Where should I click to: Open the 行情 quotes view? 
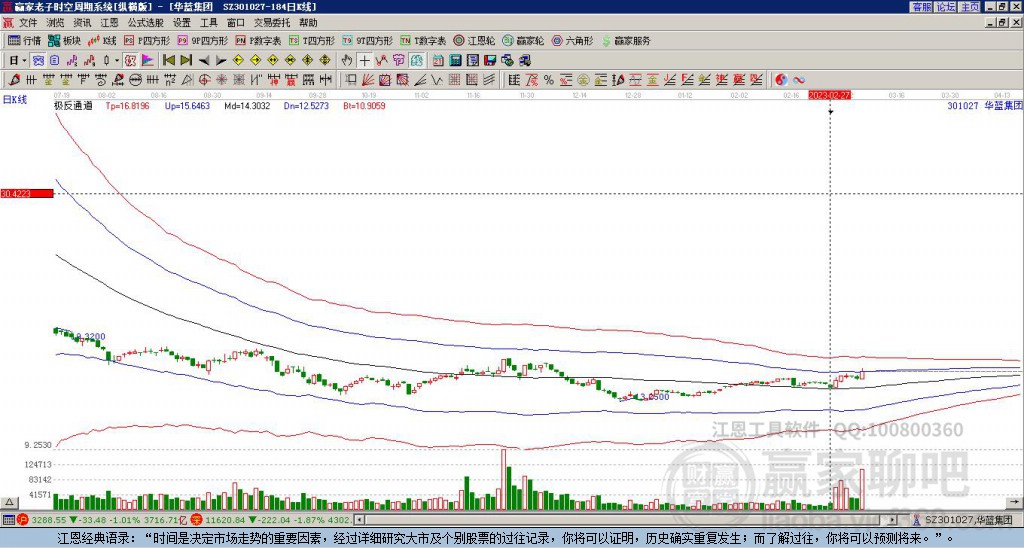24,40
